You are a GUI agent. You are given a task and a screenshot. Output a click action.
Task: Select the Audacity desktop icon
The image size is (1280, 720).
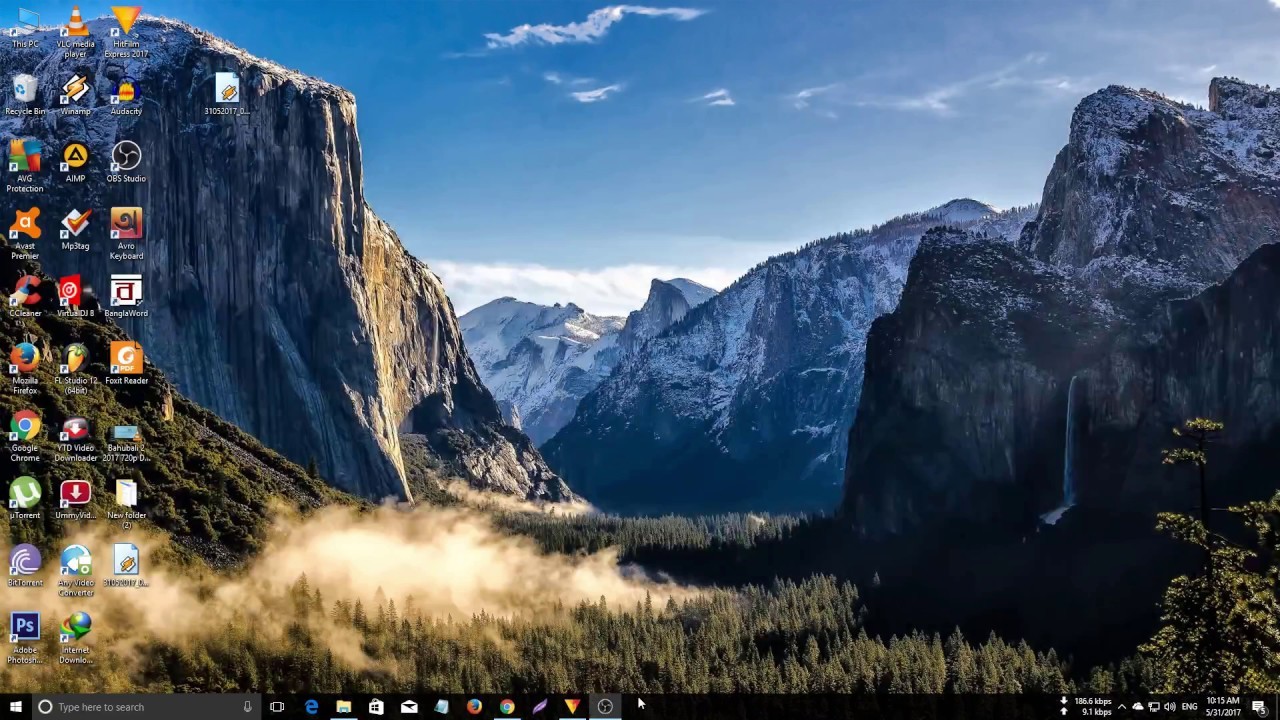[126, 91]
